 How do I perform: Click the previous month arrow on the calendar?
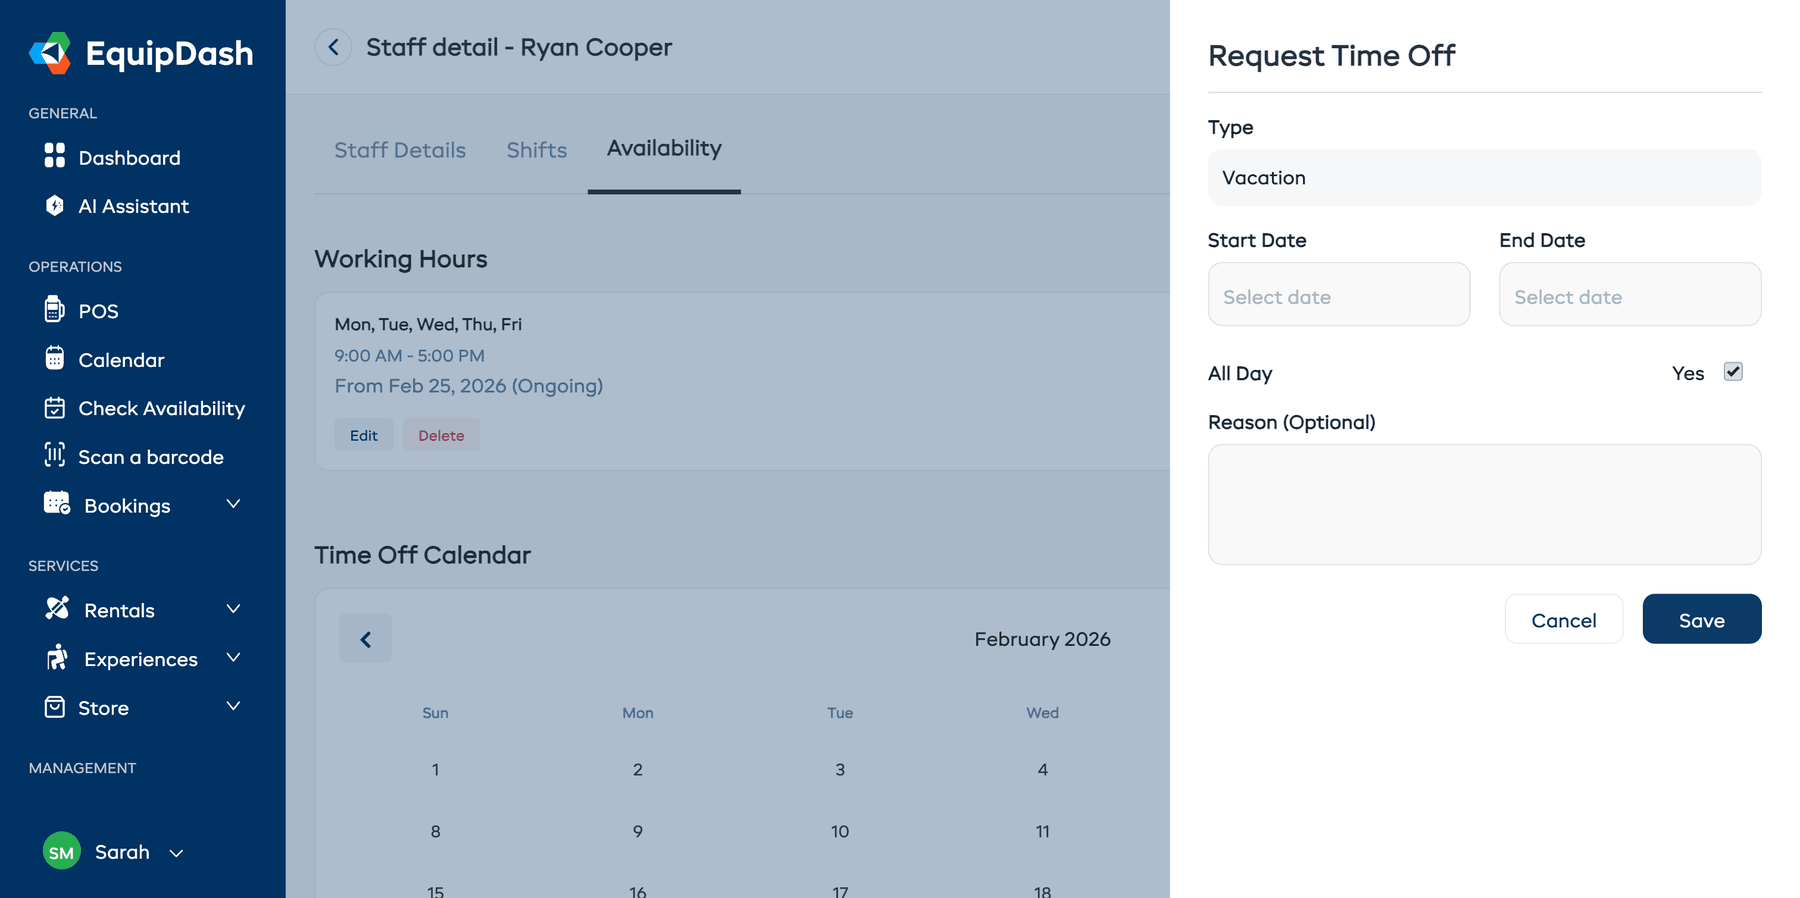pyautogui.click(x=365, y=639)
